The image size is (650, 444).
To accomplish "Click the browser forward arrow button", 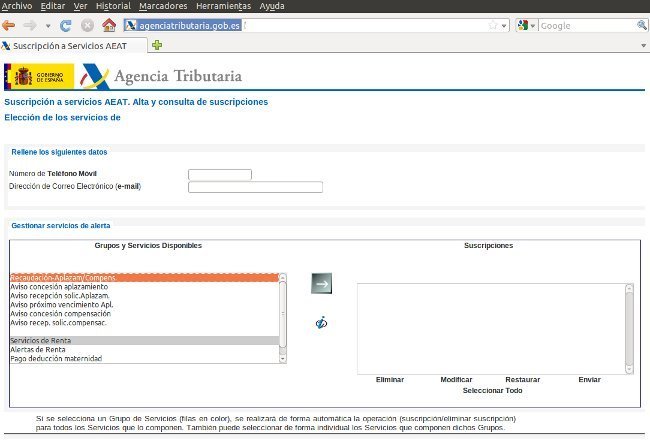I will click(x=33, y=25).
